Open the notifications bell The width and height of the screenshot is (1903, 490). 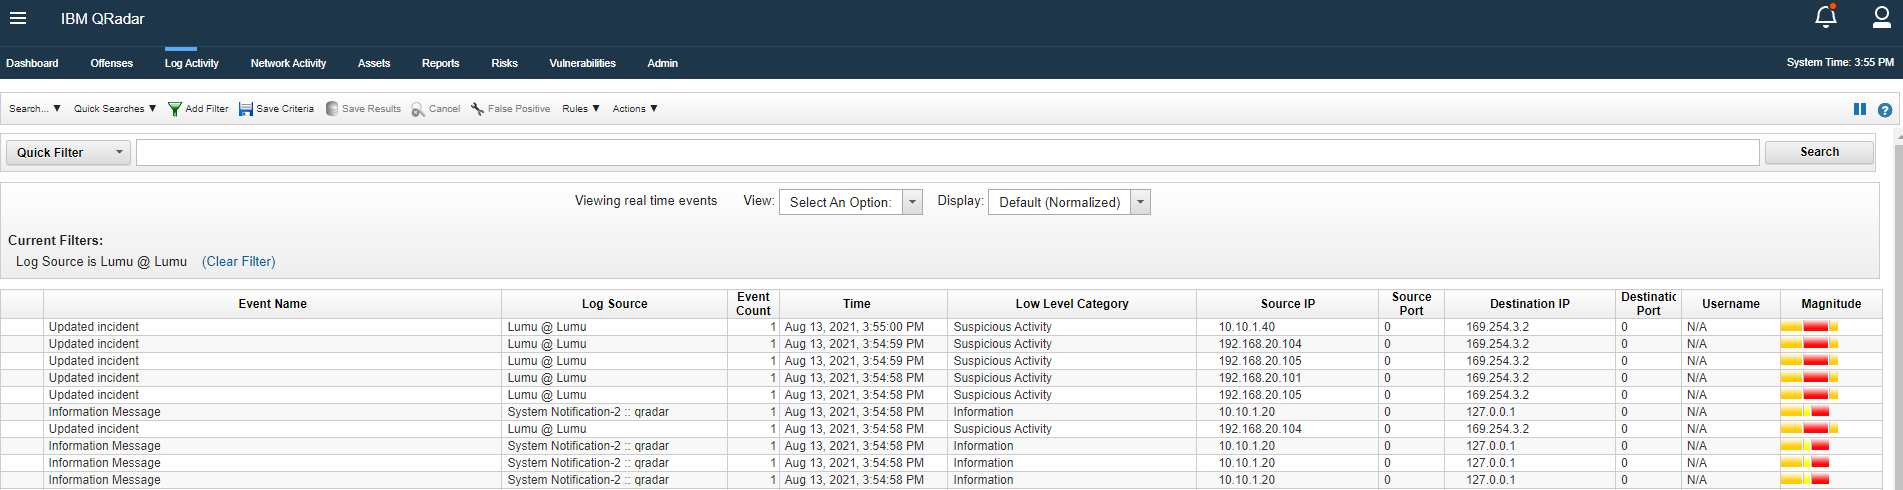pos(1825,17)
